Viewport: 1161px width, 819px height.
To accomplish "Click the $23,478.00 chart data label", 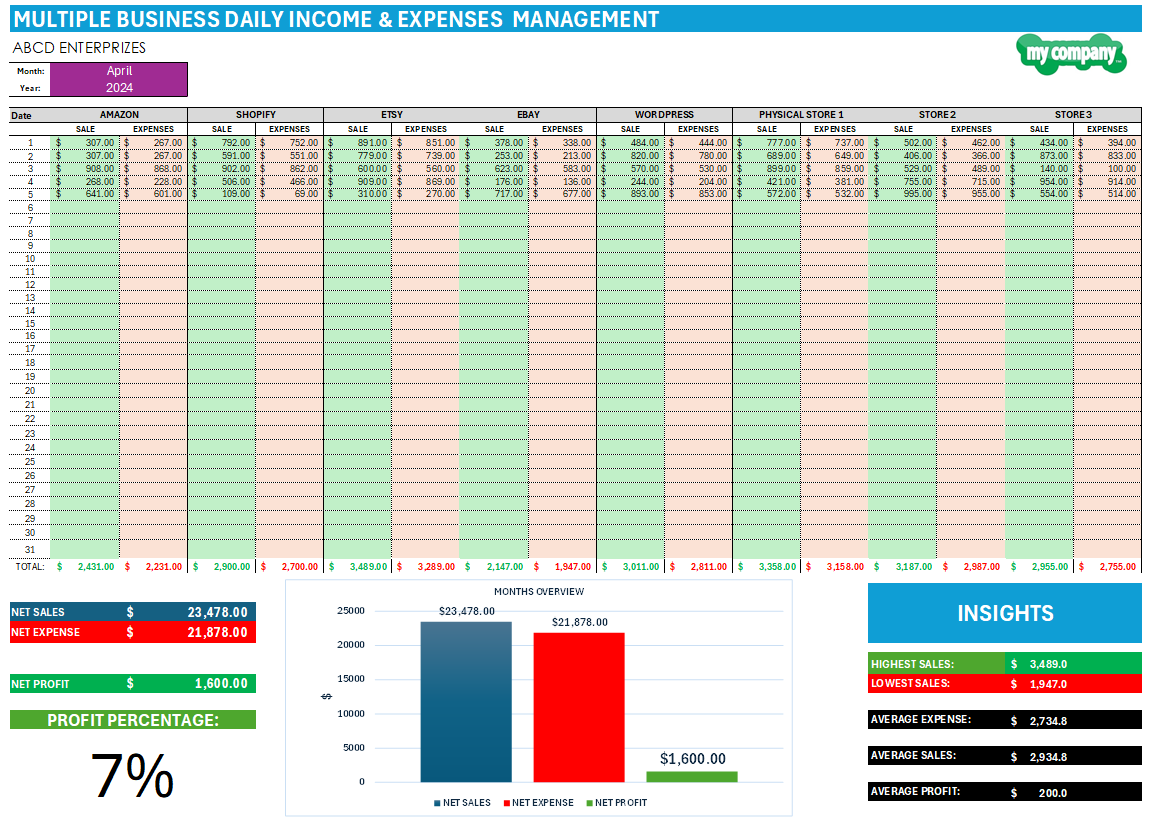I will (x=466, y=612).
